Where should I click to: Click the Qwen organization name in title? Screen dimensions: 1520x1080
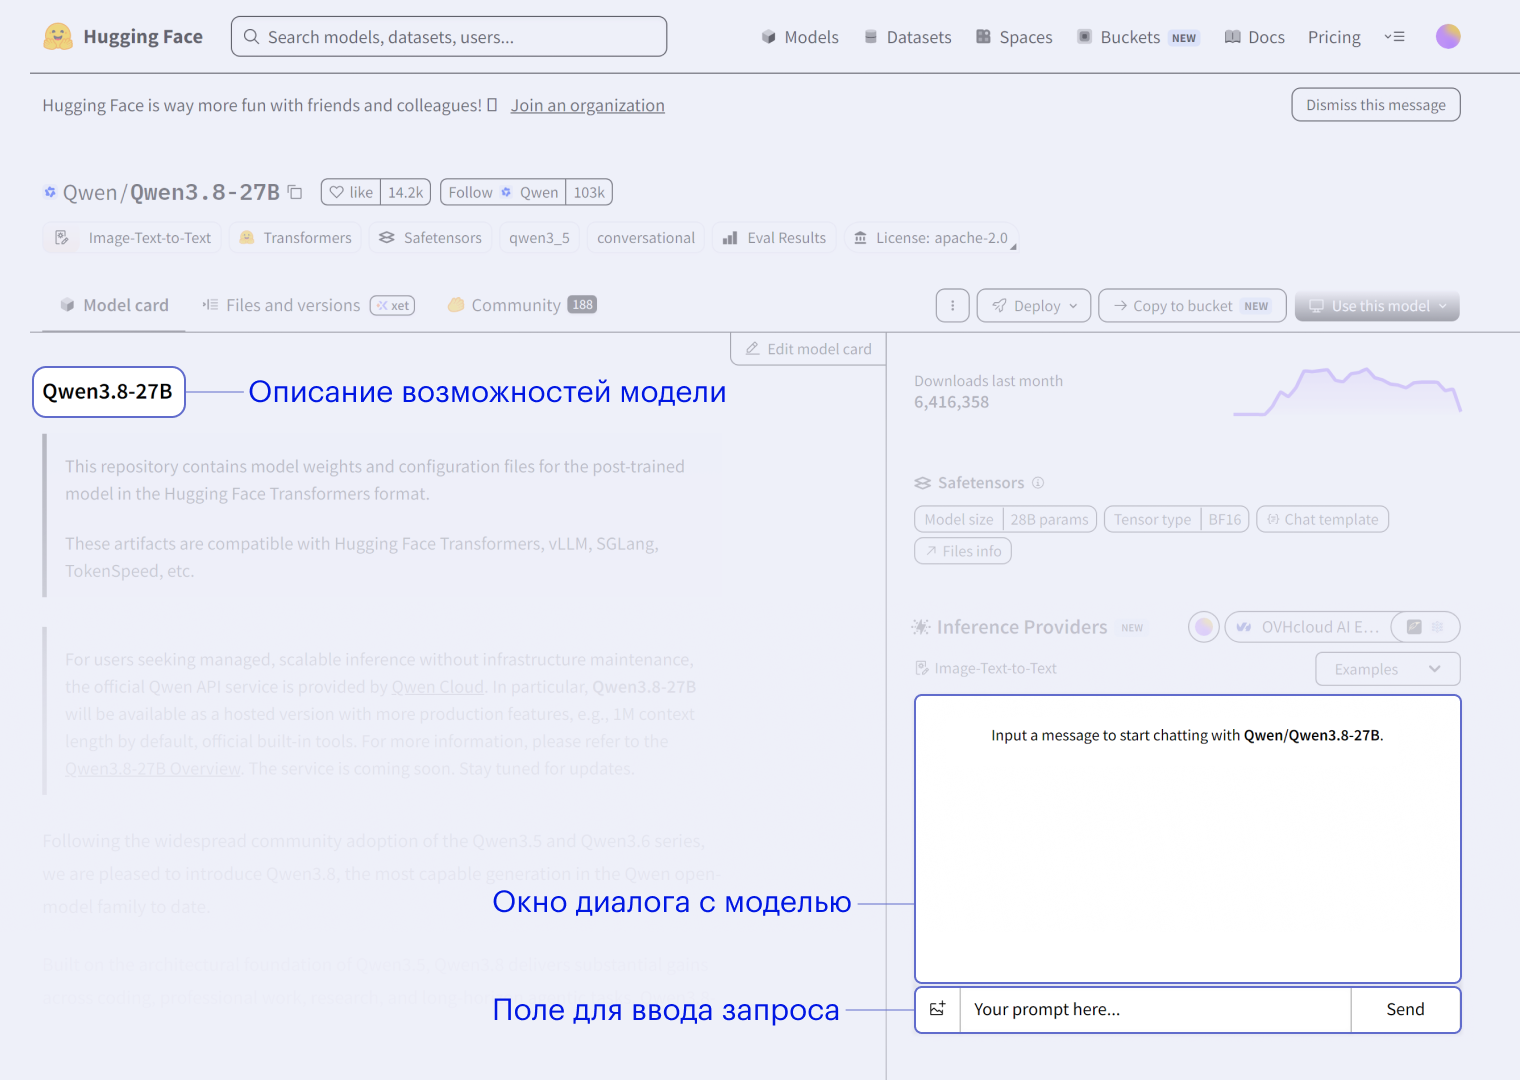coord(90,192)
